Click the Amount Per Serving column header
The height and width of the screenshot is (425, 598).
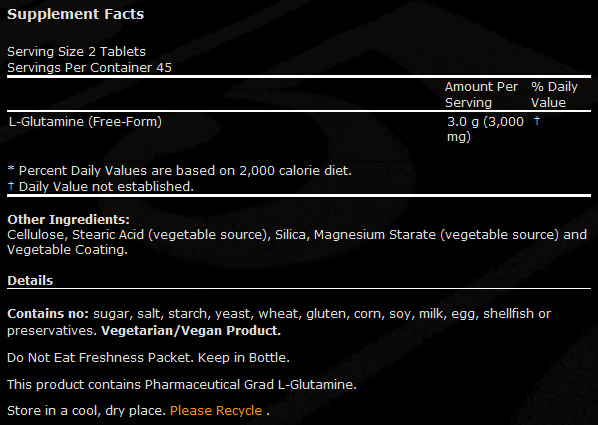tap(481, 95)
